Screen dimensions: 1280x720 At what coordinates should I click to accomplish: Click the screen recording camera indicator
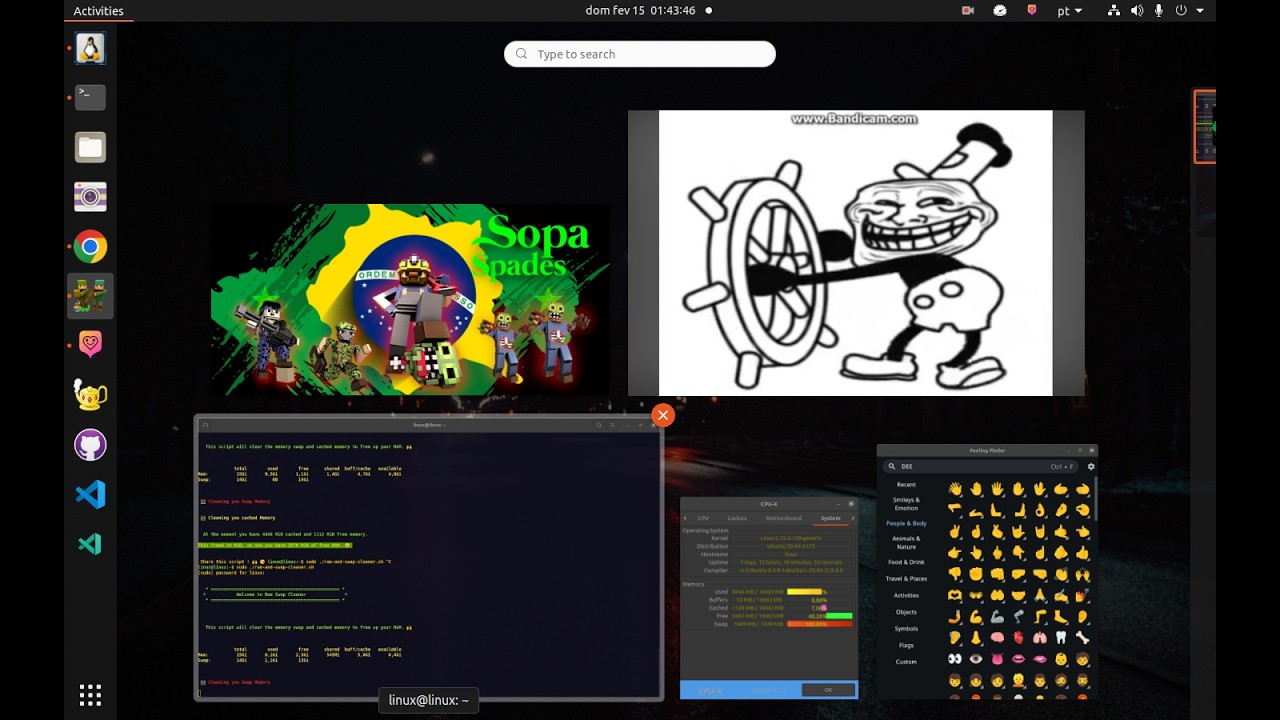[x=968, y=11]
